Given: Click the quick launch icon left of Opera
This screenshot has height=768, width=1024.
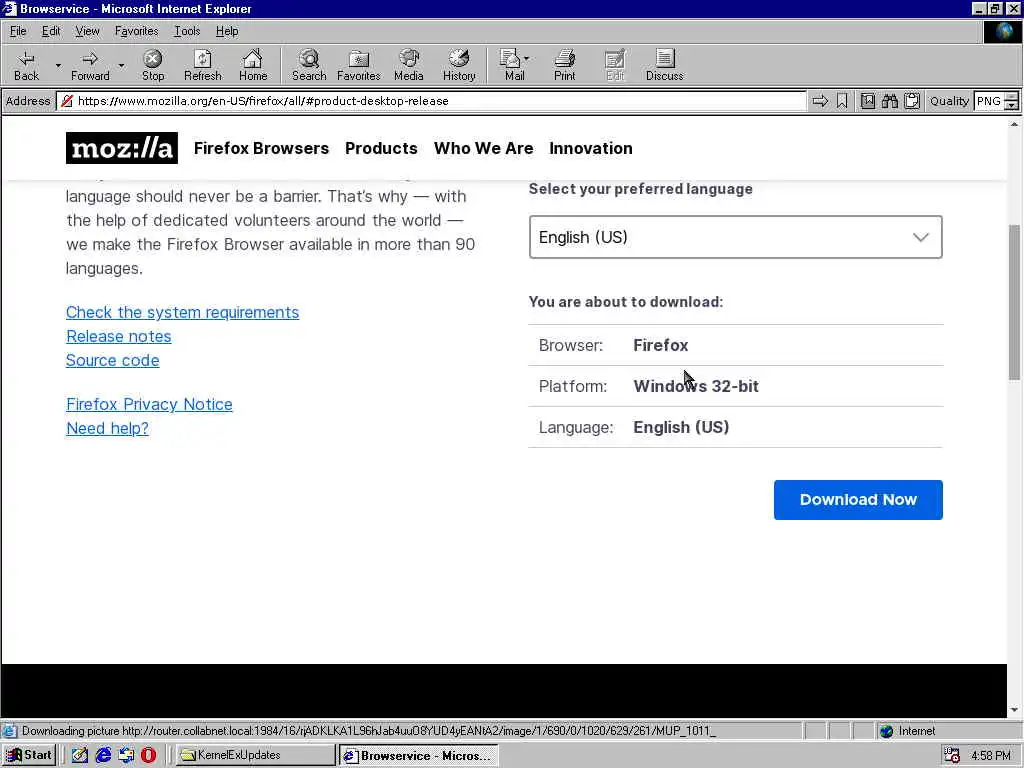Looking at the screenshot, I should (x=126, y=755).
